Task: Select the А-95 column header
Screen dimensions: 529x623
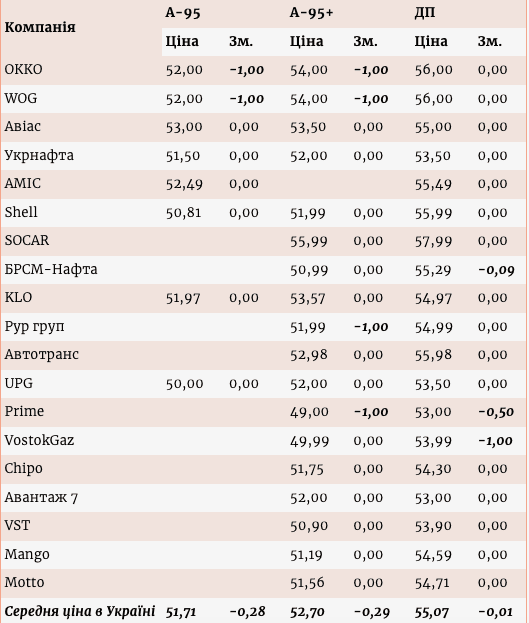Action: (183, 13)
